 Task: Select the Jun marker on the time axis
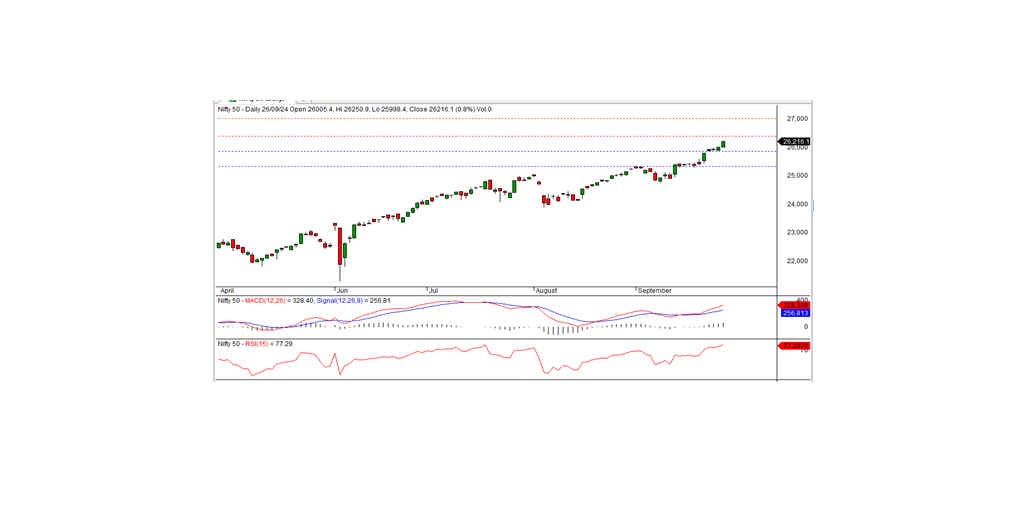(342, 289)
